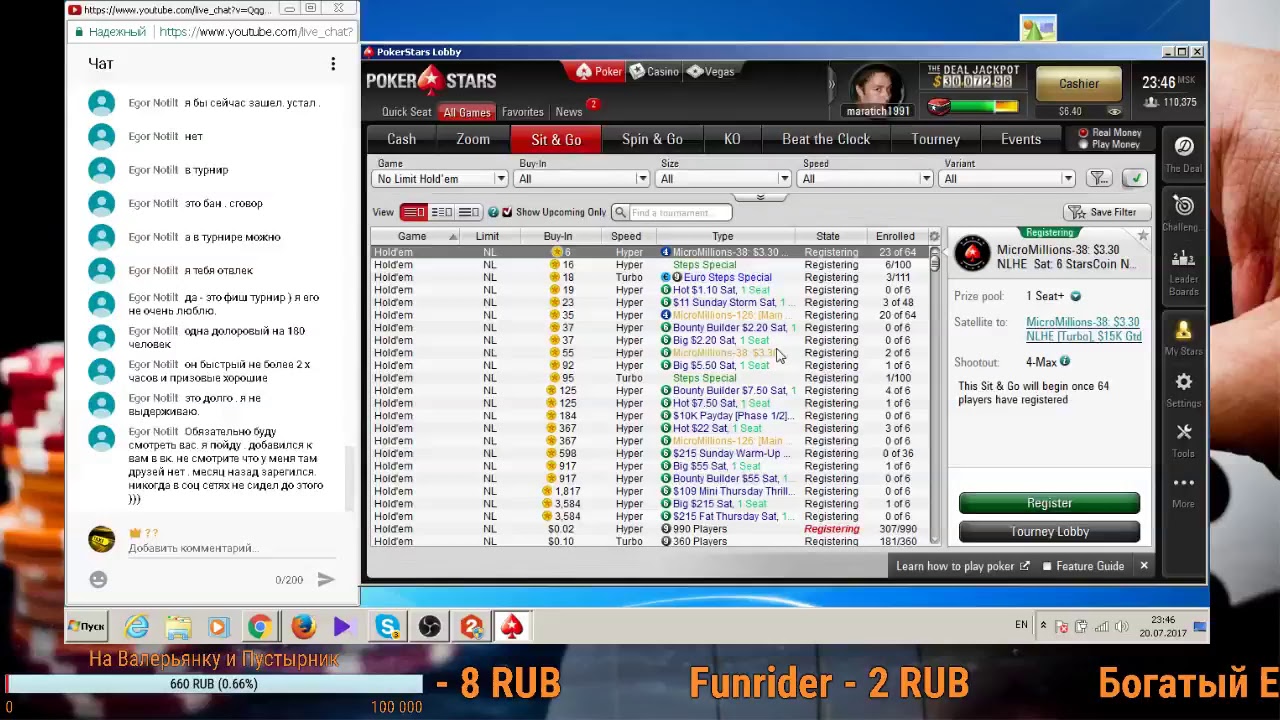Sort list by Game column header
1280x720 pixels.
point(412,237)
